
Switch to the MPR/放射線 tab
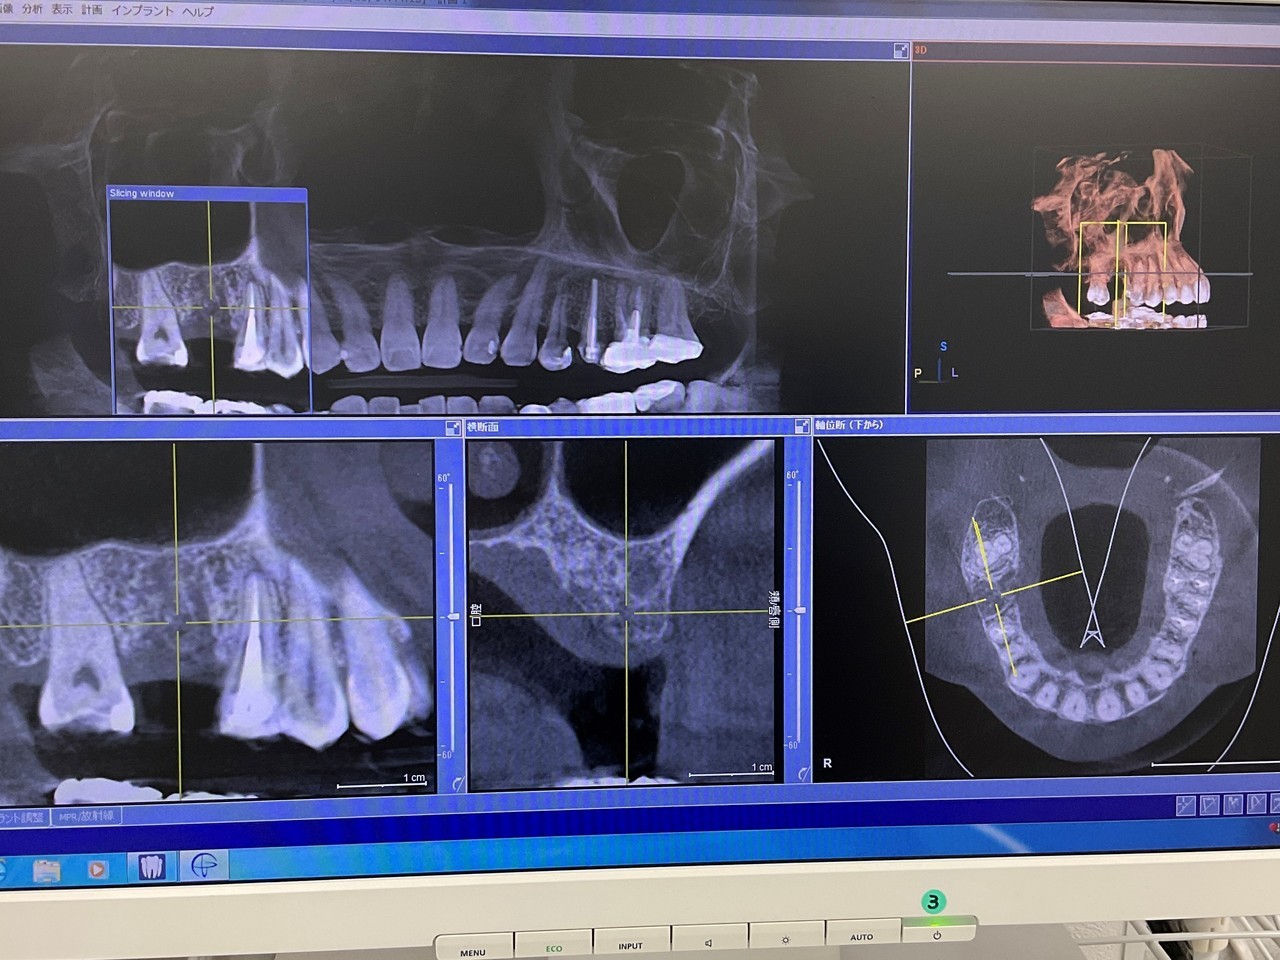pyautogui.click(x=86, y=816)
